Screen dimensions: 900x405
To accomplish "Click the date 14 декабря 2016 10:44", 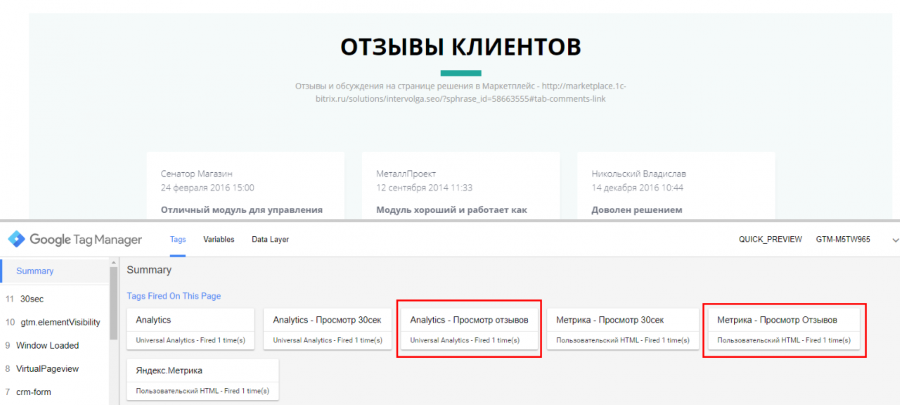I will tap(637, 188).
